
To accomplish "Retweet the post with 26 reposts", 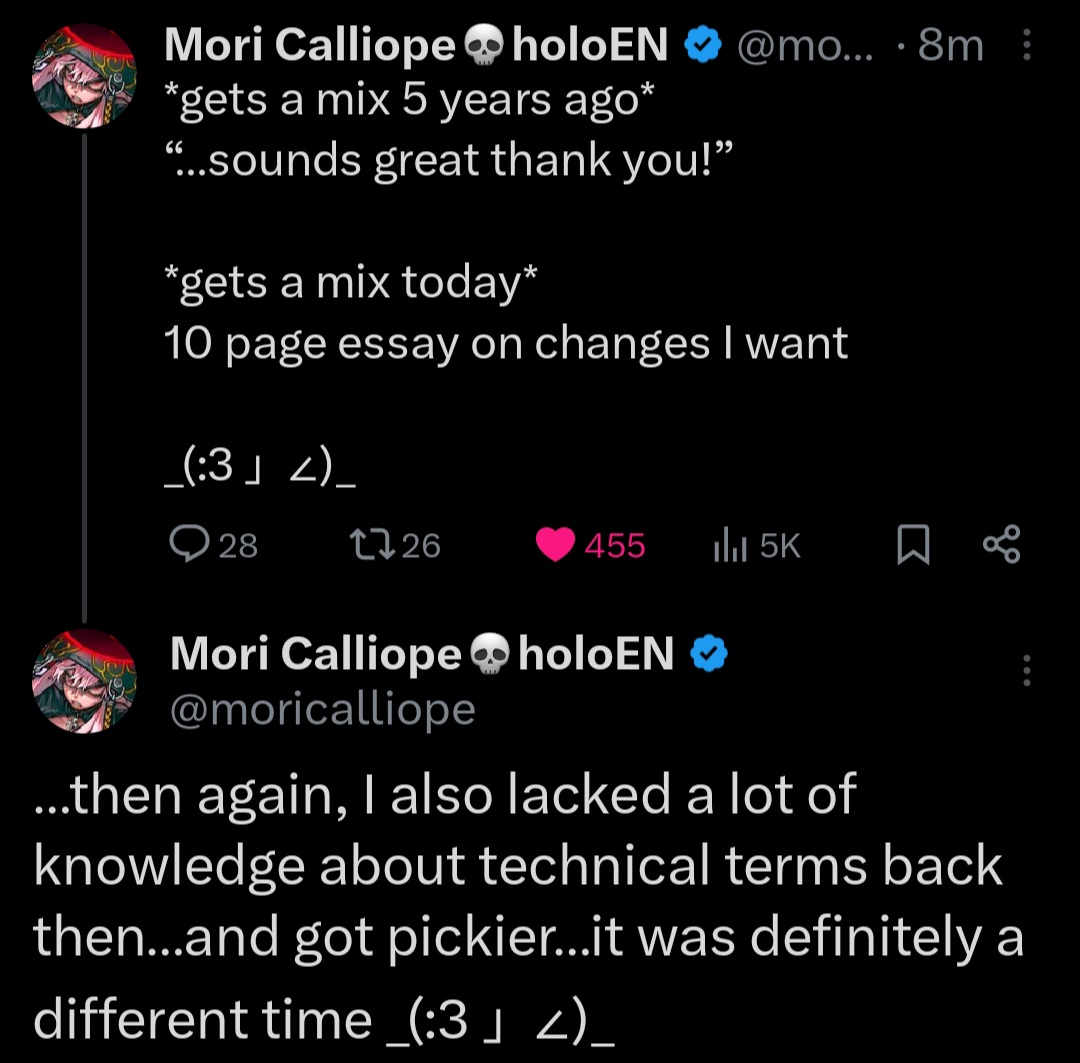I will coord(360,545).
